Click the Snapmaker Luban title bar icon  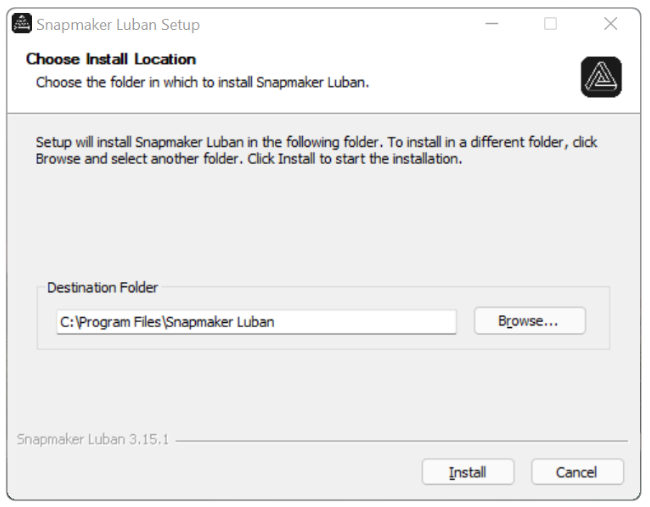click(x=22, y=23)
